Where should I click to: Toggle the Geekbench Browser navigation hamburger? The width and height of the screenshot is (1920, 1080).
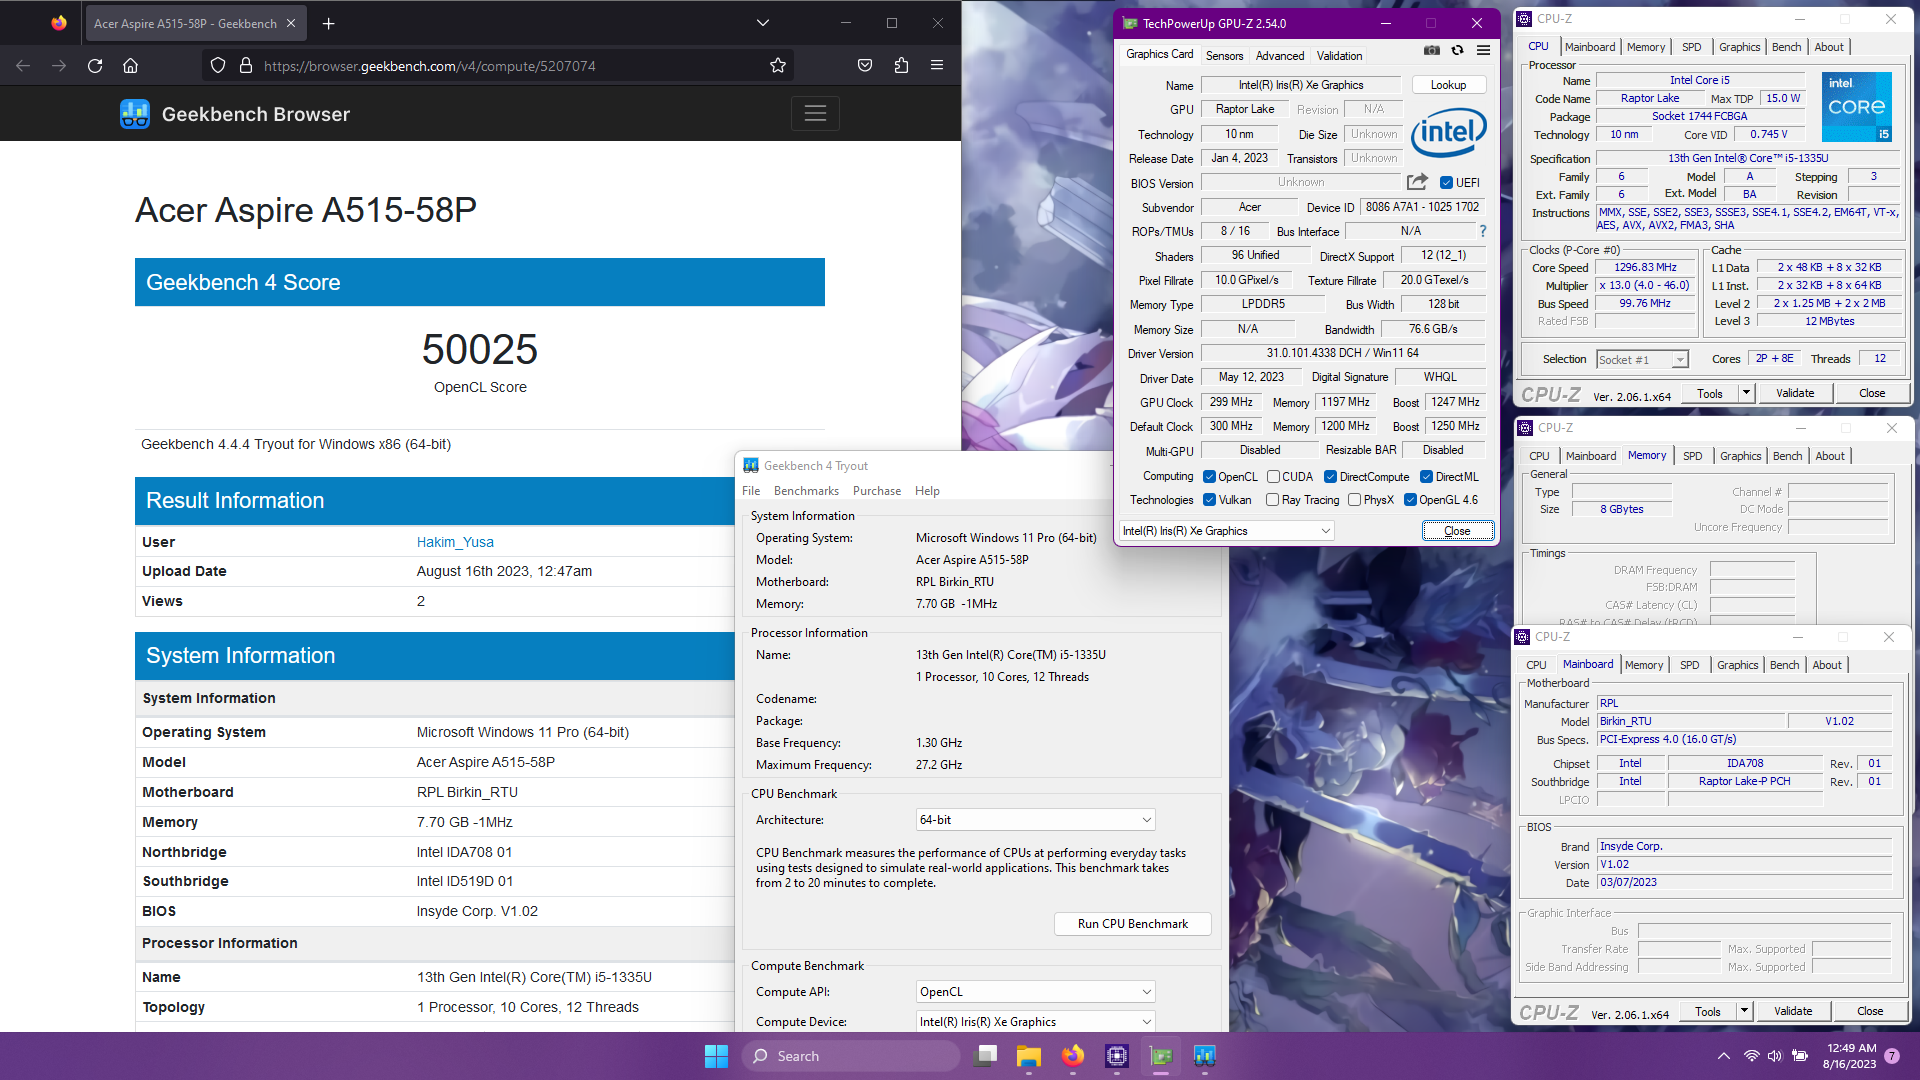pos(815,114)
